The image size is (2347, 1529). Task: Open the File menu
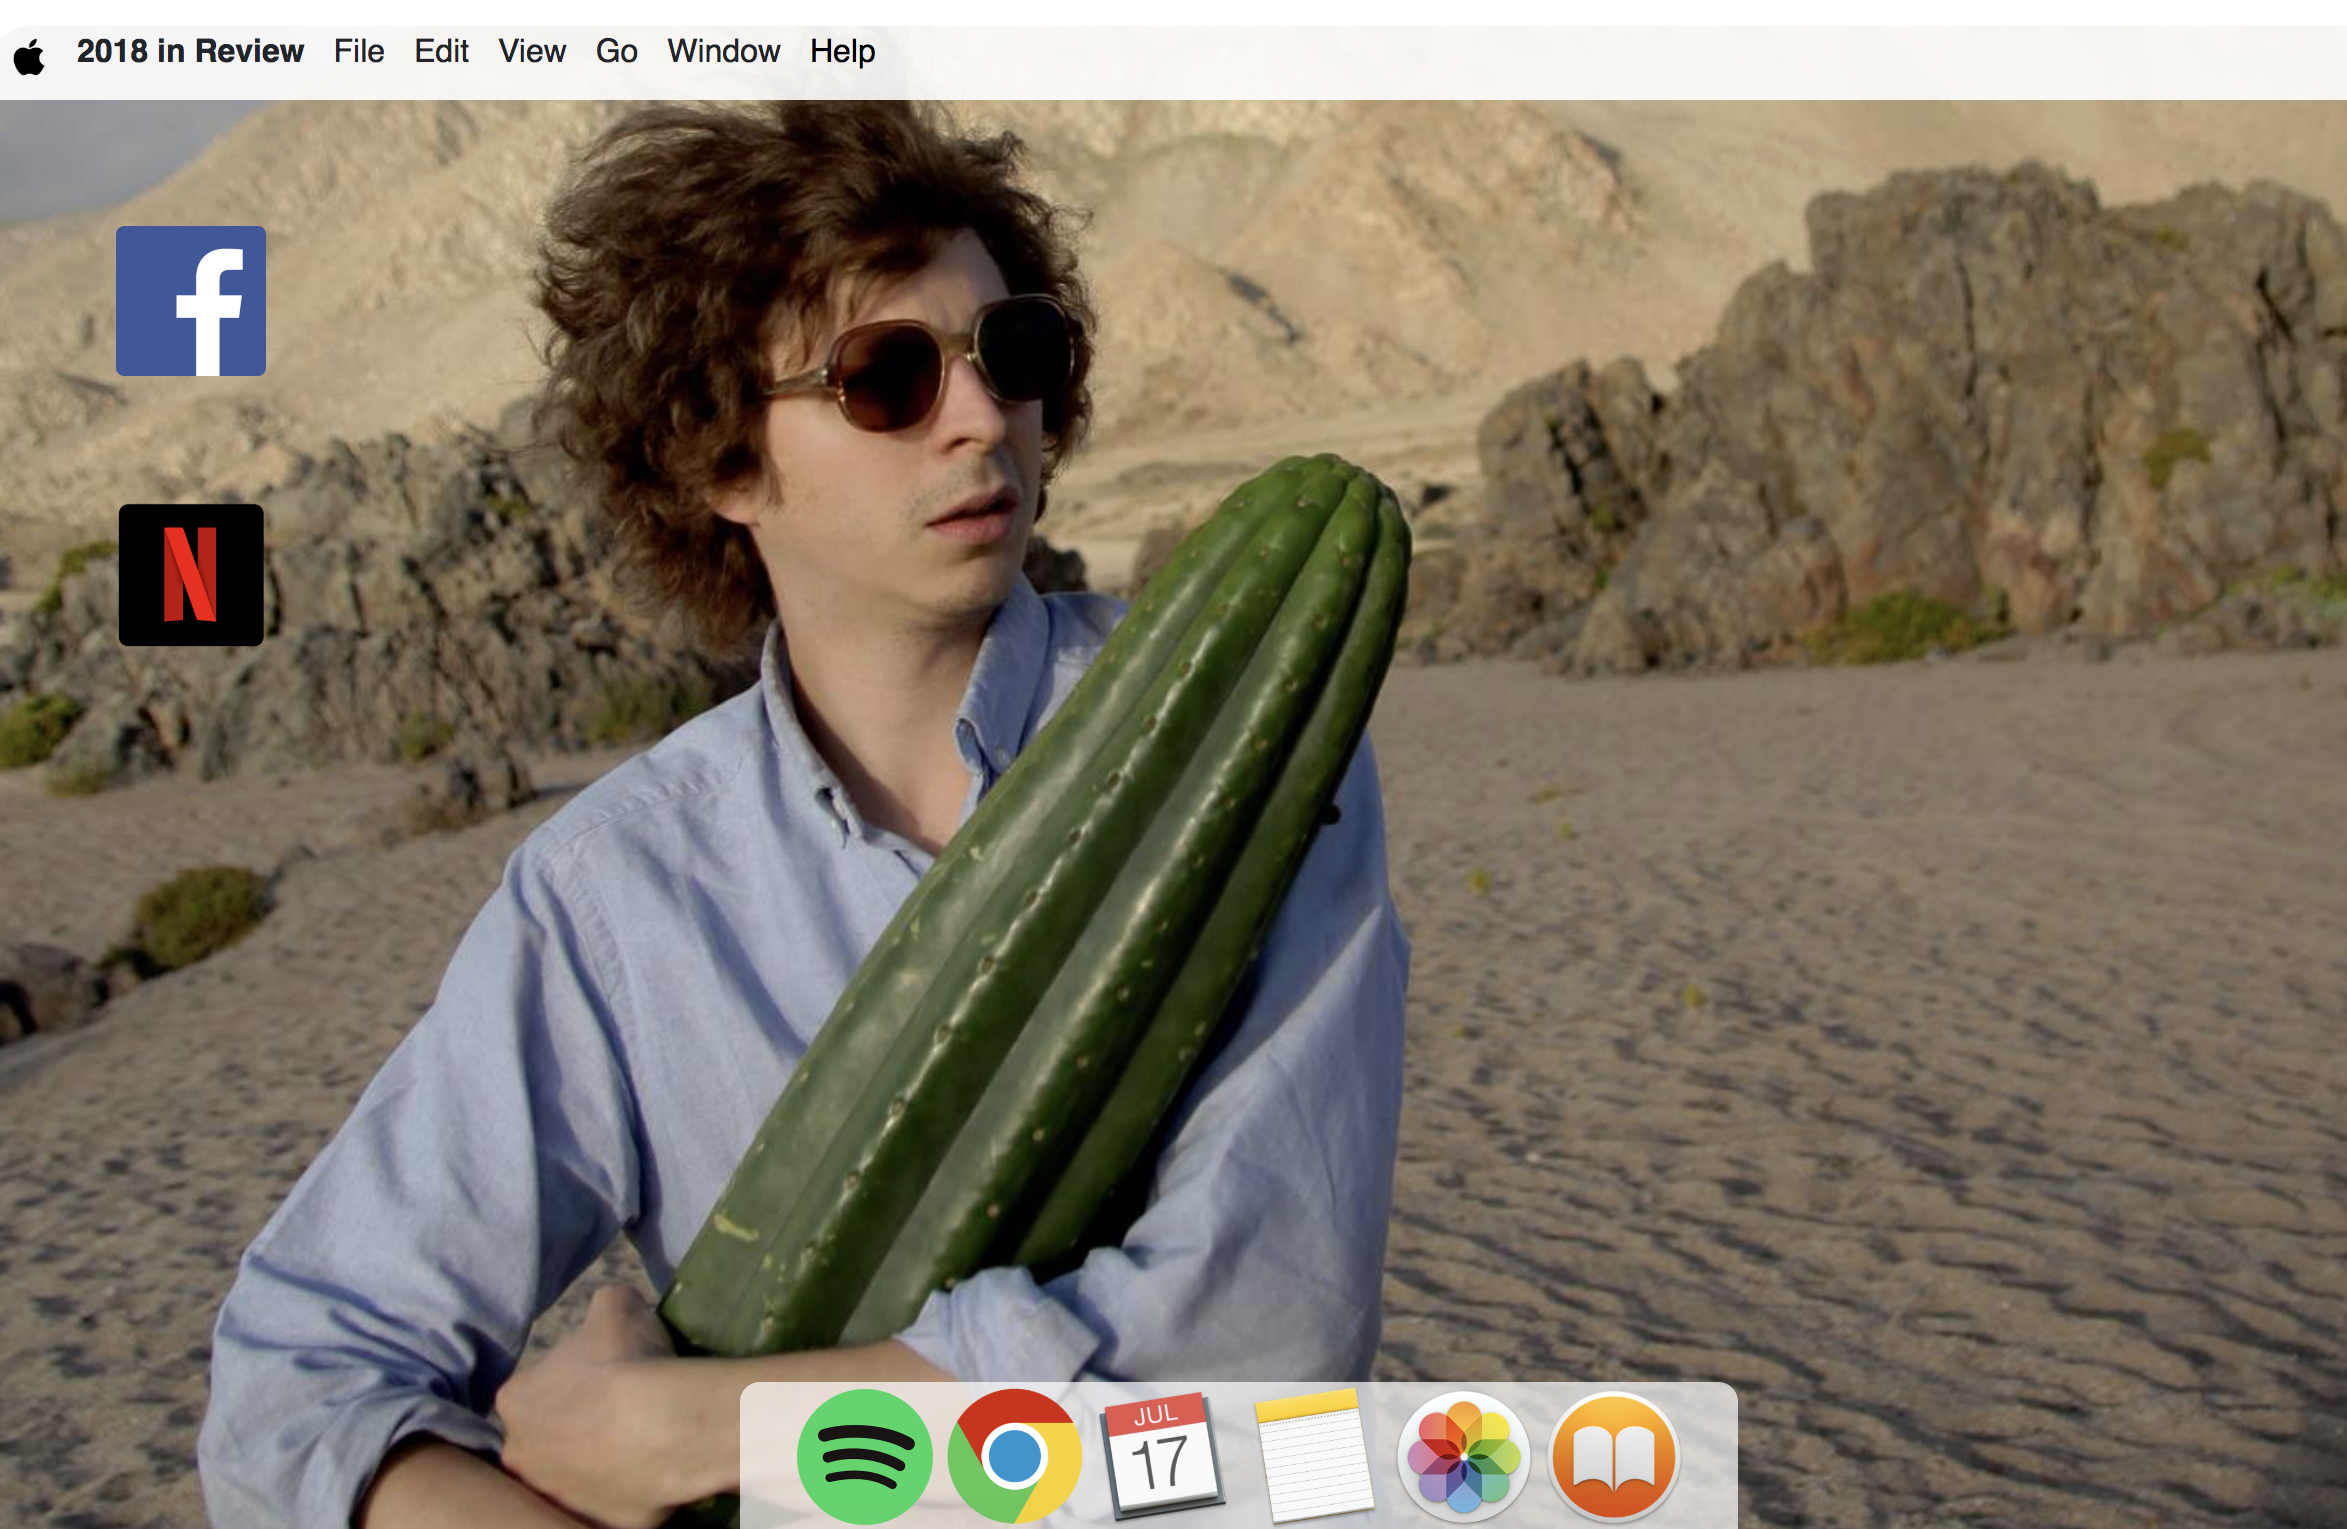(359, 52)
